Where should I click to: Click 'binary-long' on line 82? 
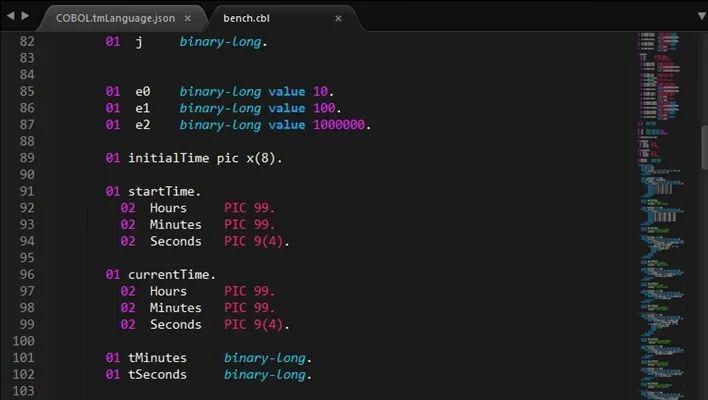coord(220,42)
